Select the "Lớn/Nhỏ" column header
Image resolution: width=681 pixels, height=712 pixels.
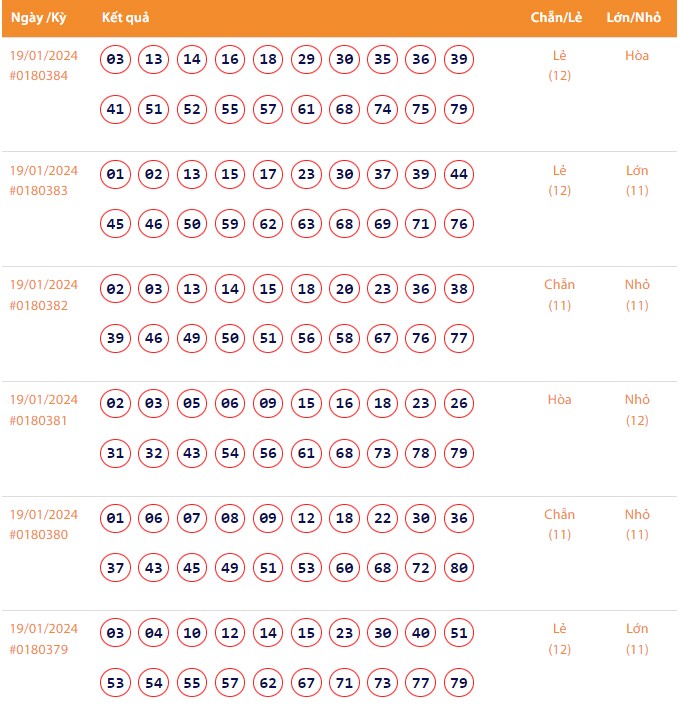tap(633, 18)
